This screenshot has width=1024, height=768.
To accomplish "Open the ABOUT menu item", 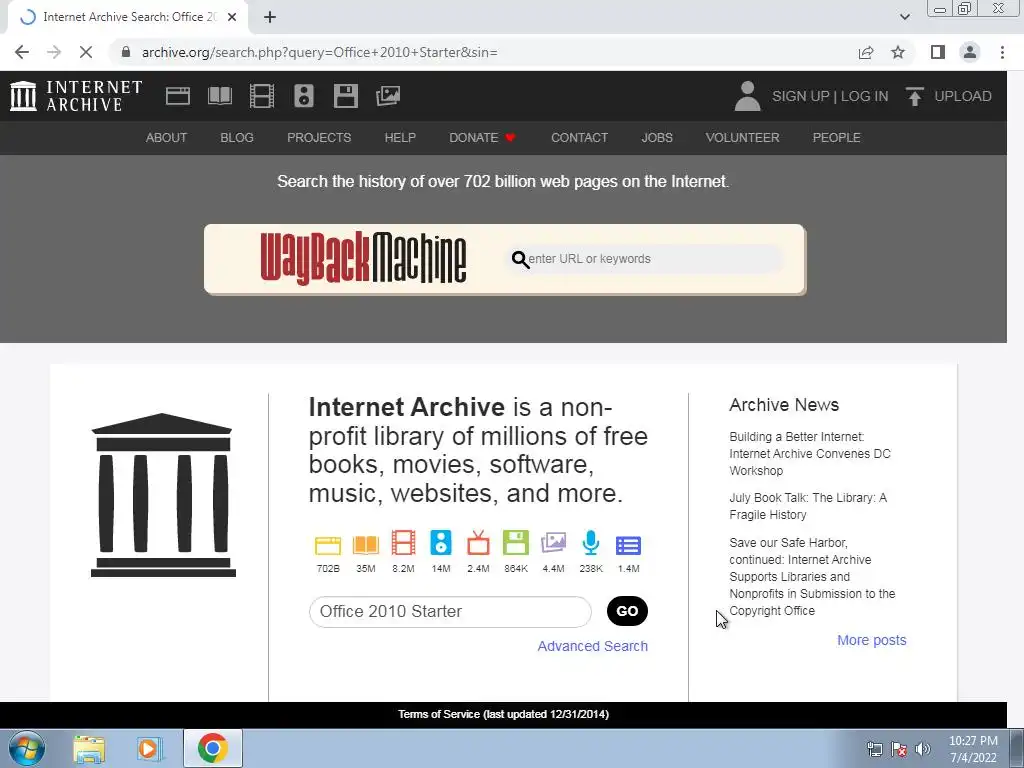I will (167, 138).
